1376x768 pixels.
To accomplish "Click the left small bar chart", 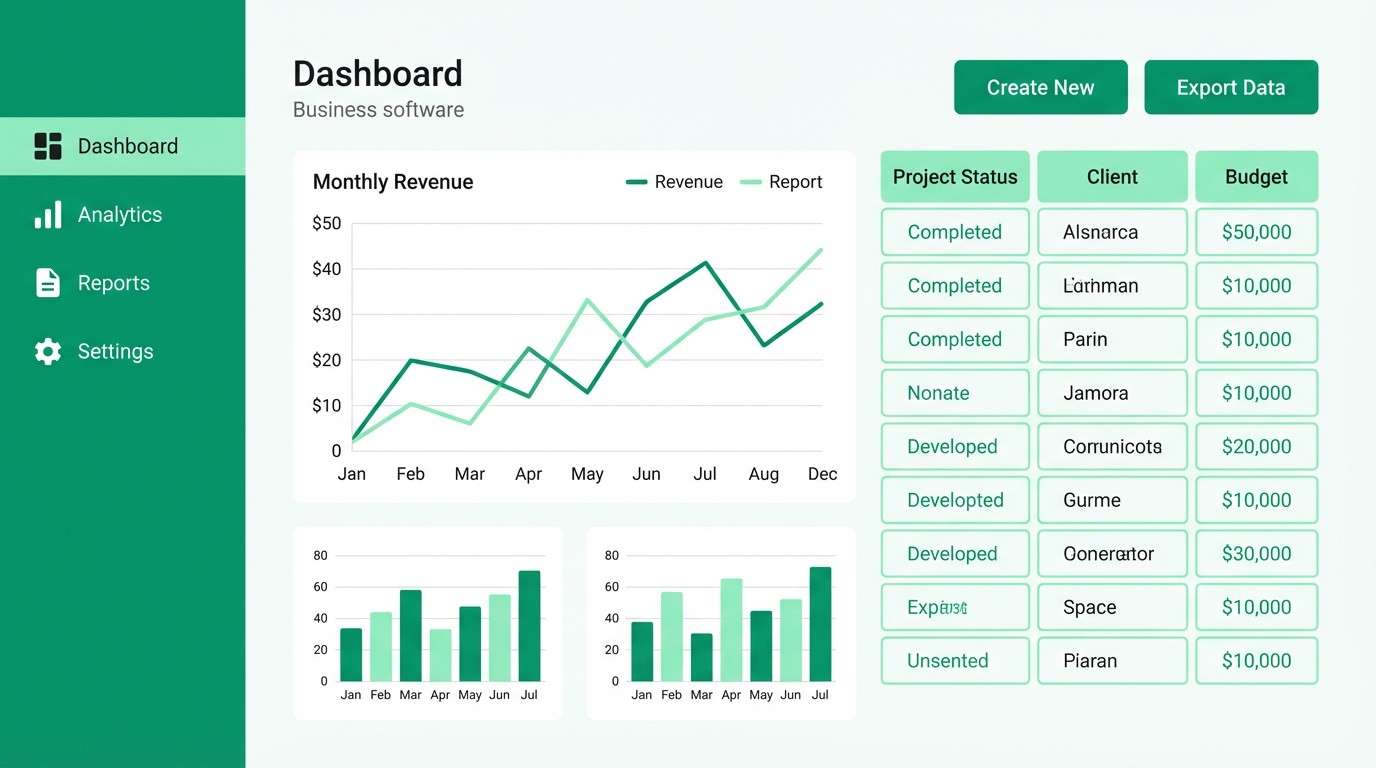I will pyautogui.click(x=427, y=622).
